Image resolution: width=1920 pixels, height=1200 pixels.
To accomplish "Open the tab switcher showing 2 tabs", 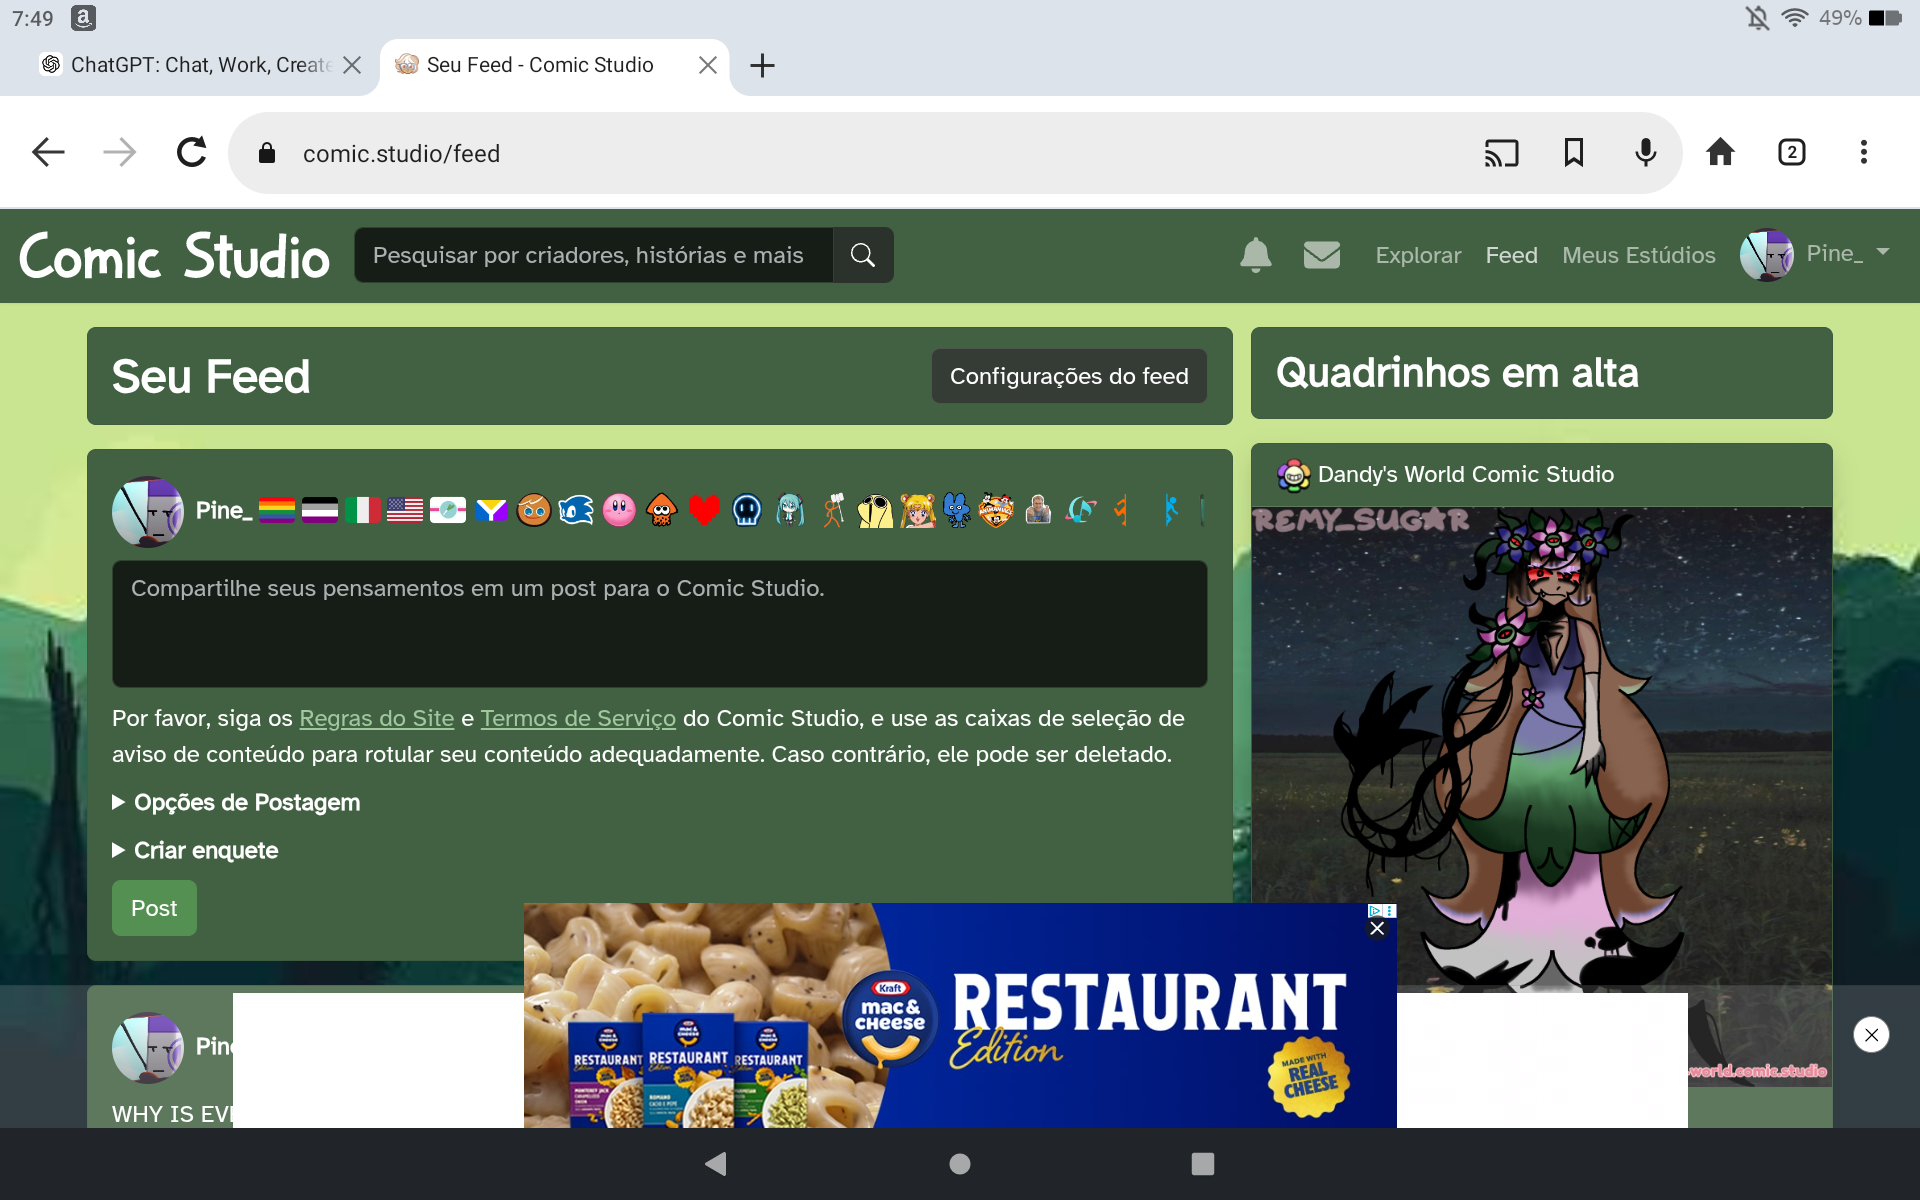I will tap(1791, 152).
